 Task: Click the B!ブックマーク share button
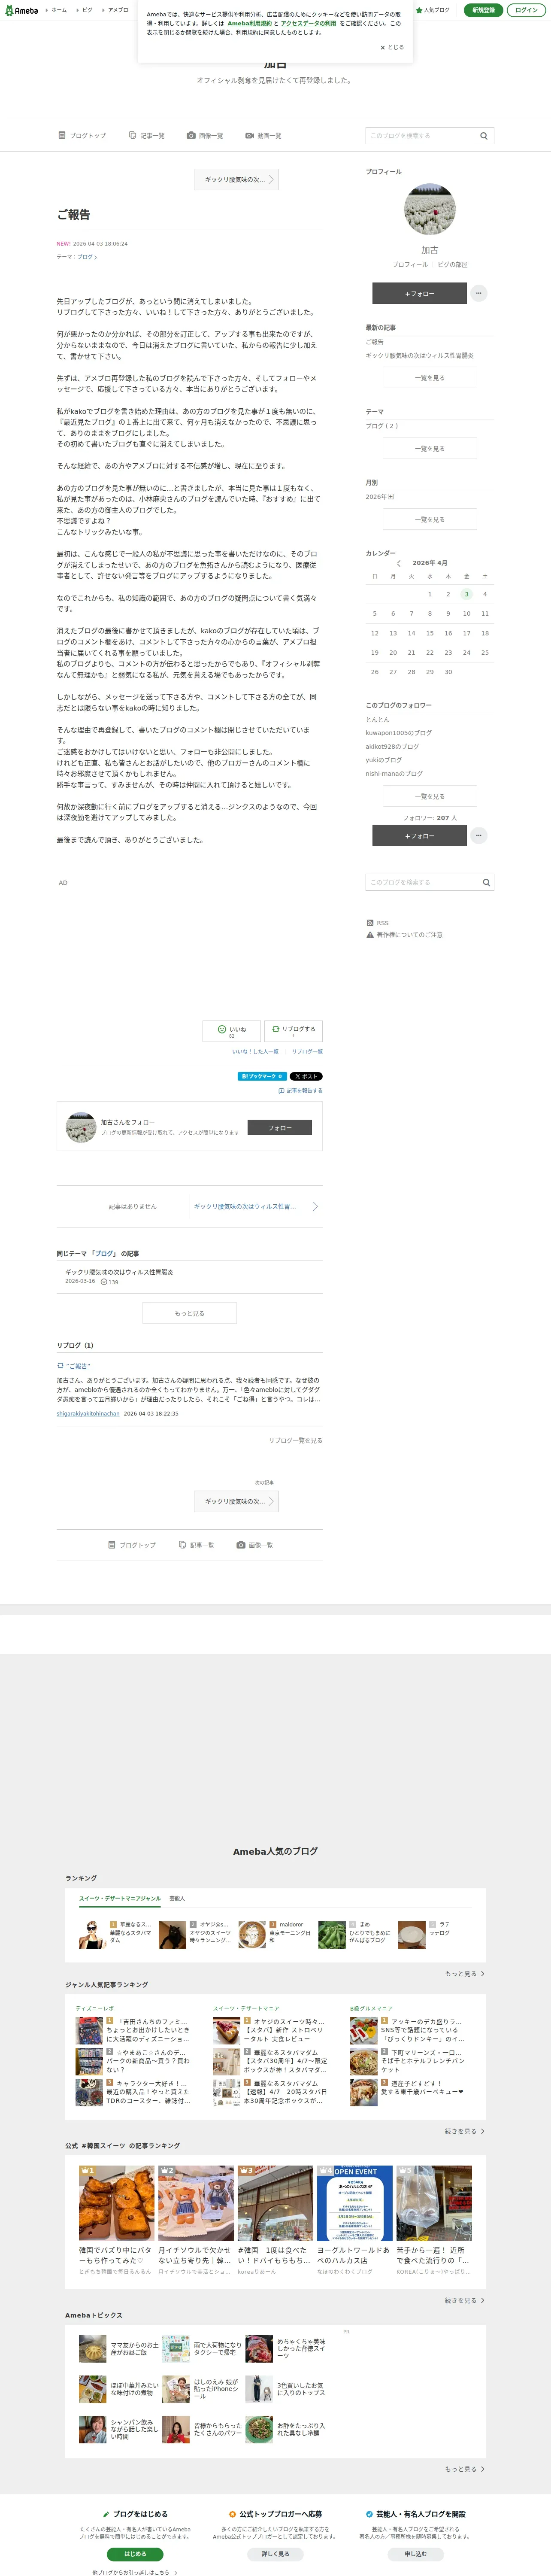pyautogui.click(x=262, y=1076)
